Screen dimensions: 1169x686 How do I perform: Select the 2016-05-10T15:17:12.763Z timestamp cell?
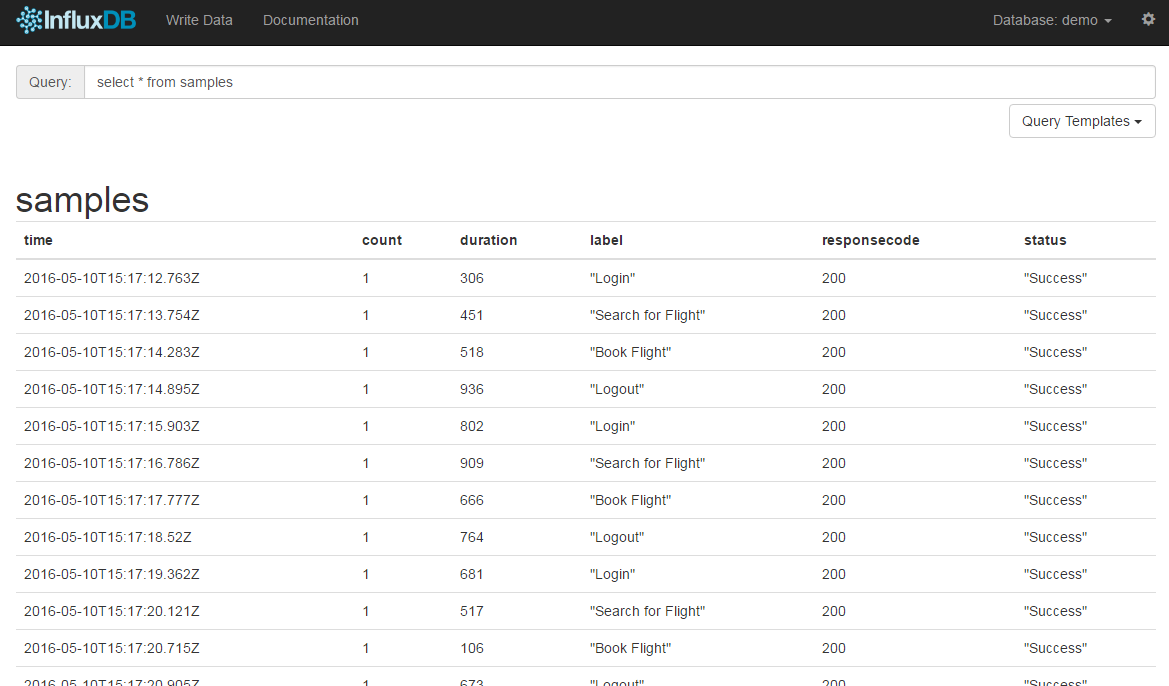pyautogui.click(x=111, y=278)
